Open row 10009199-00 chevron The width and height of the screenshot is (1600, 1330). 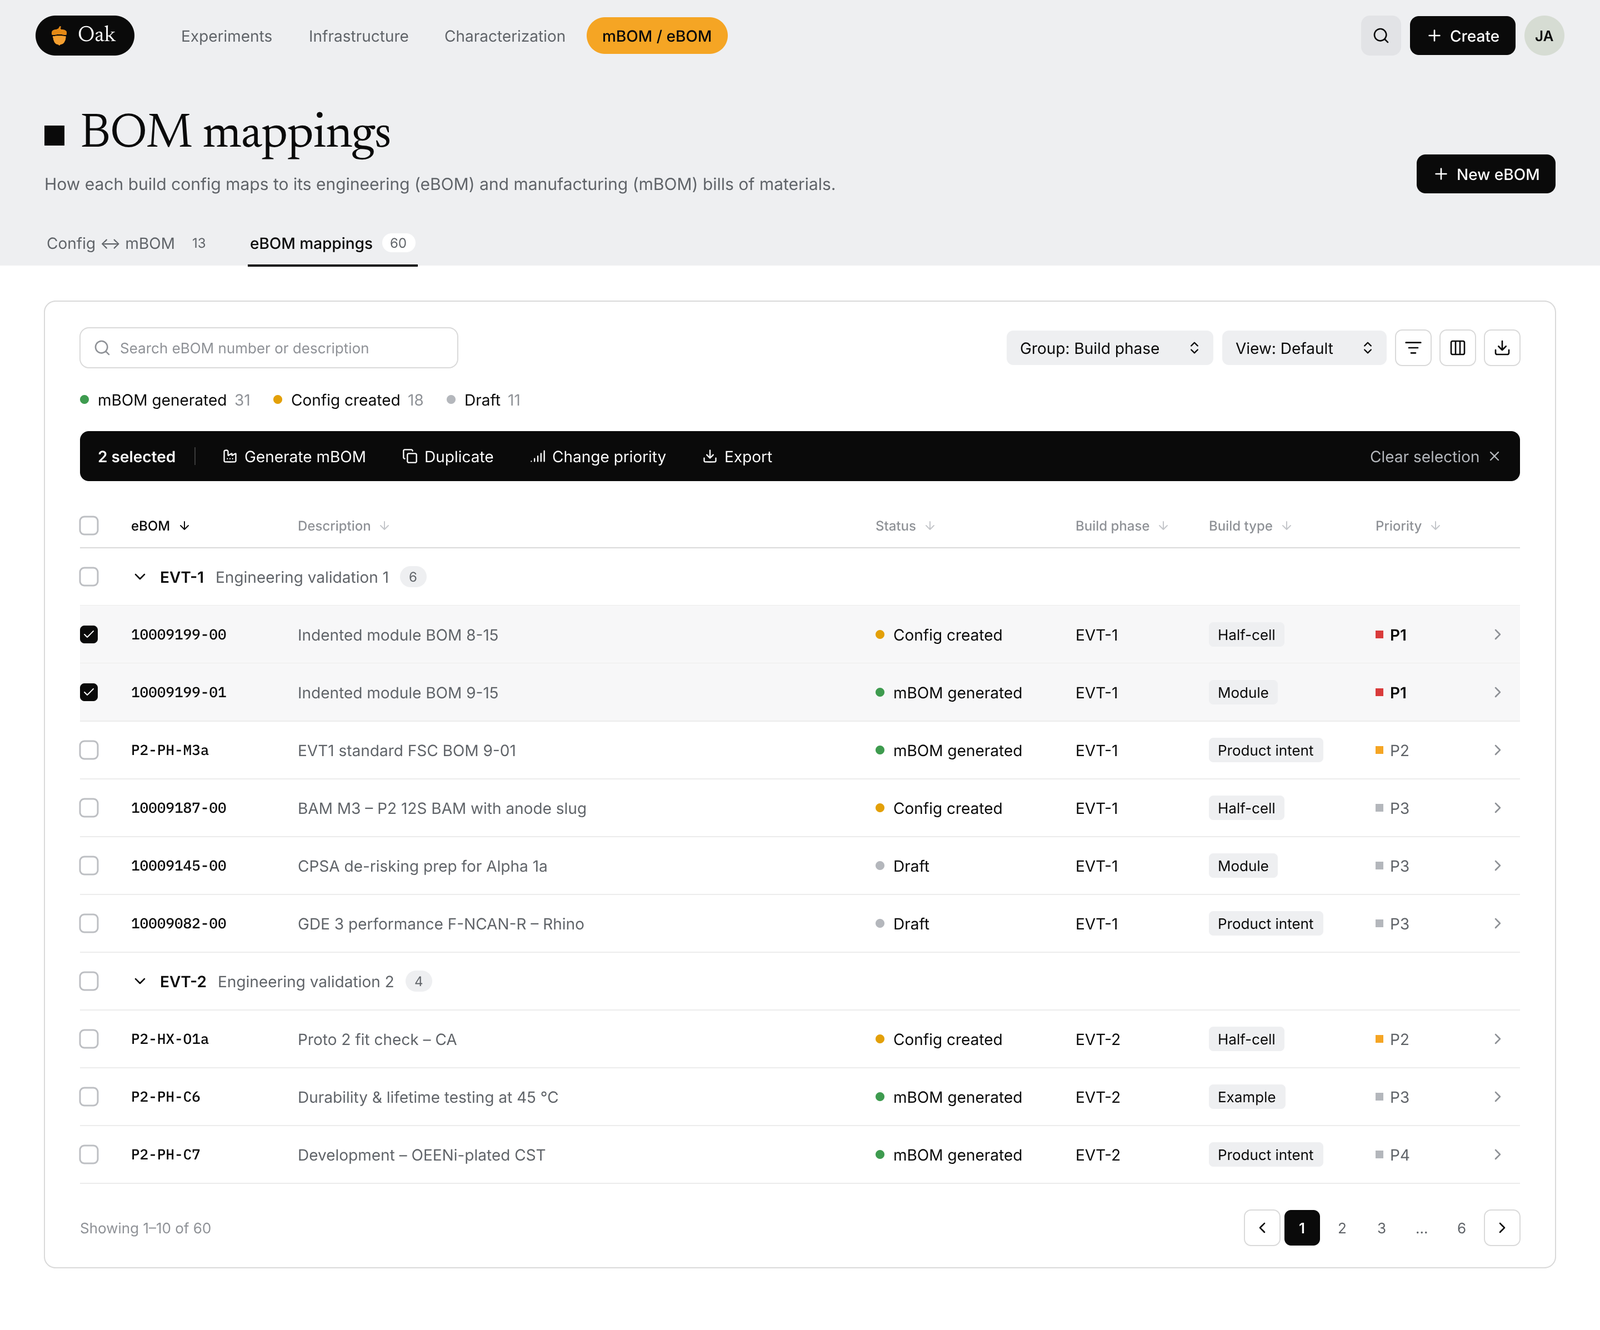pos(1497,635)
